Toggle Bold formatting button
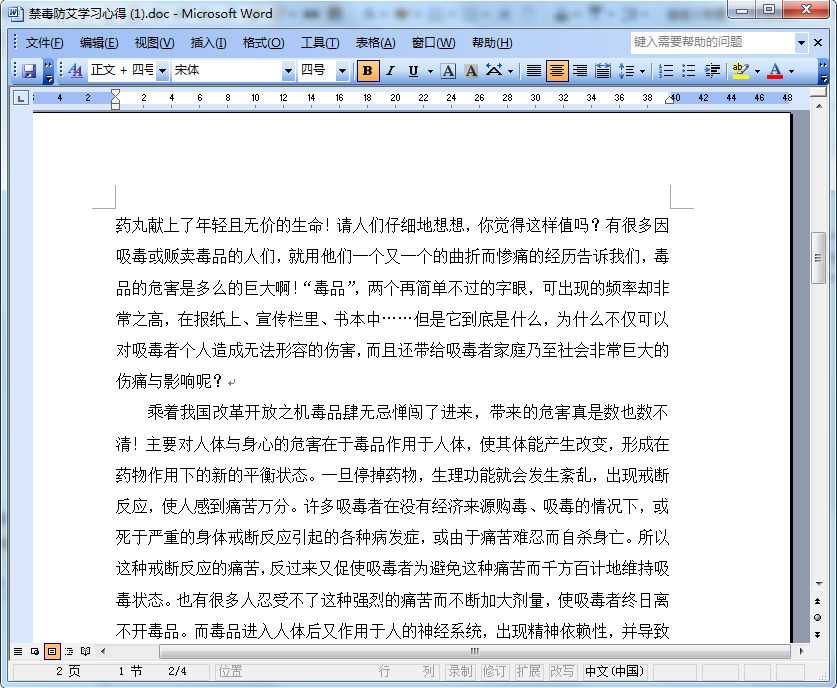This screenshot has height=688, width=837. tap(367, 70)
